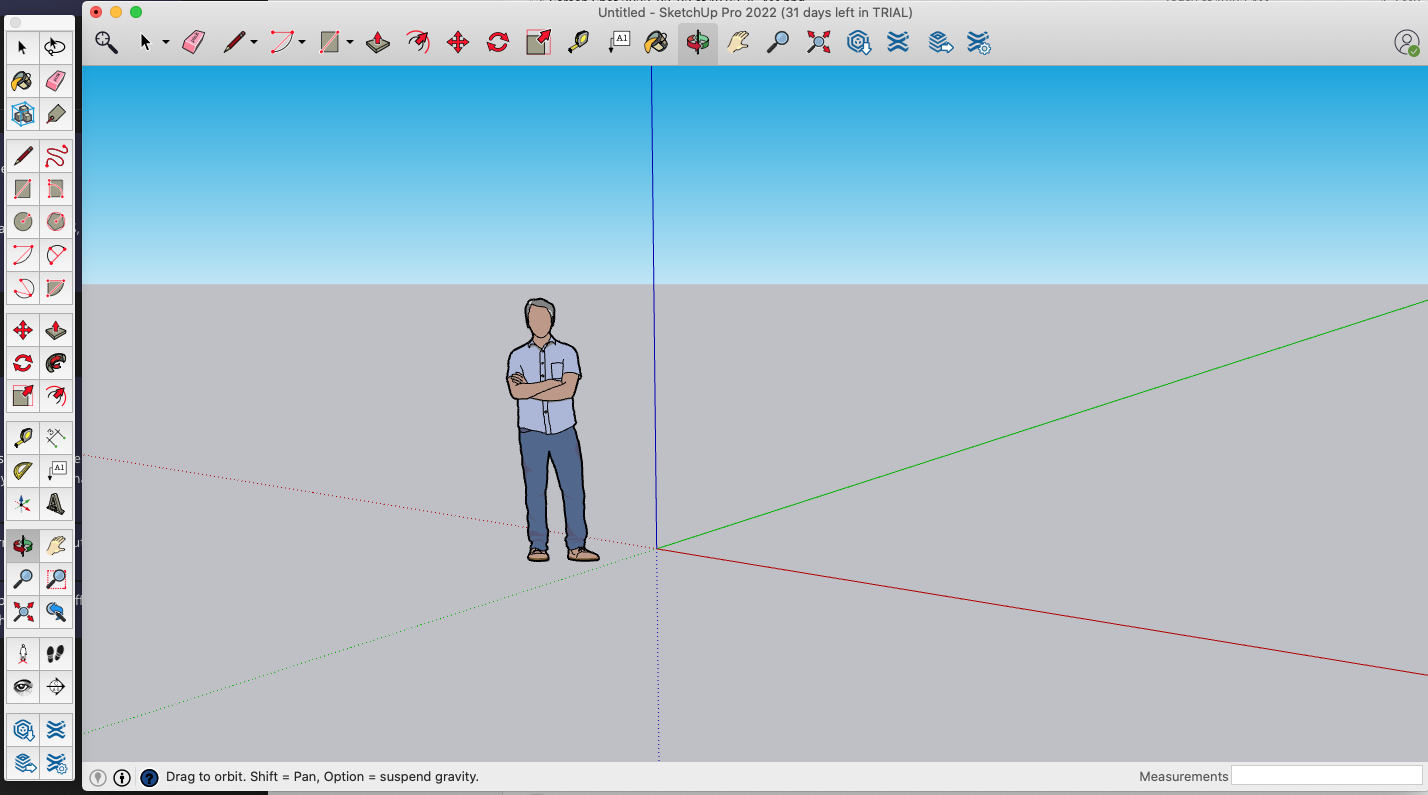Select the Follow Me tool

tap(56, 363)
